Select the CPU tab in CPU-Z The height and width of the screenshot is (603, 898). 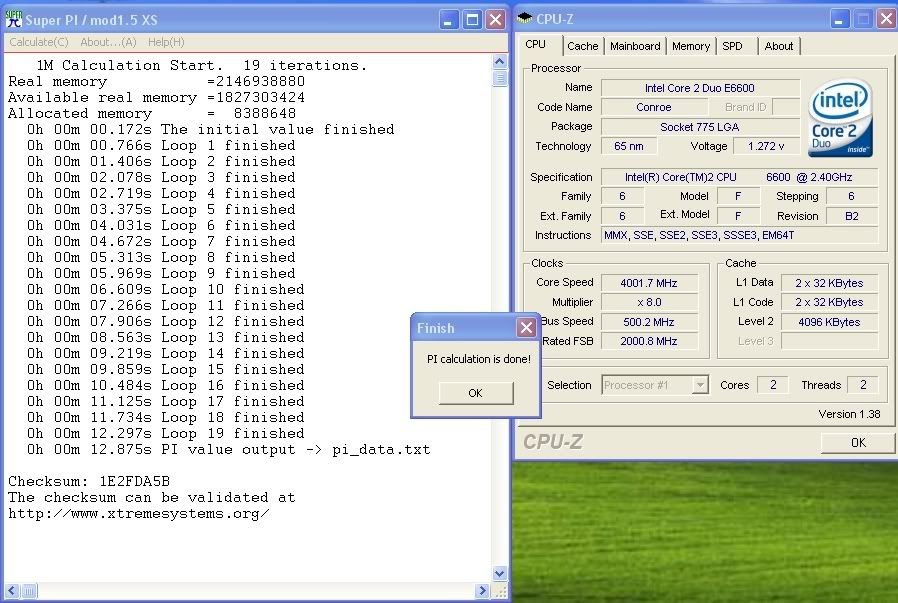point(535,45)
